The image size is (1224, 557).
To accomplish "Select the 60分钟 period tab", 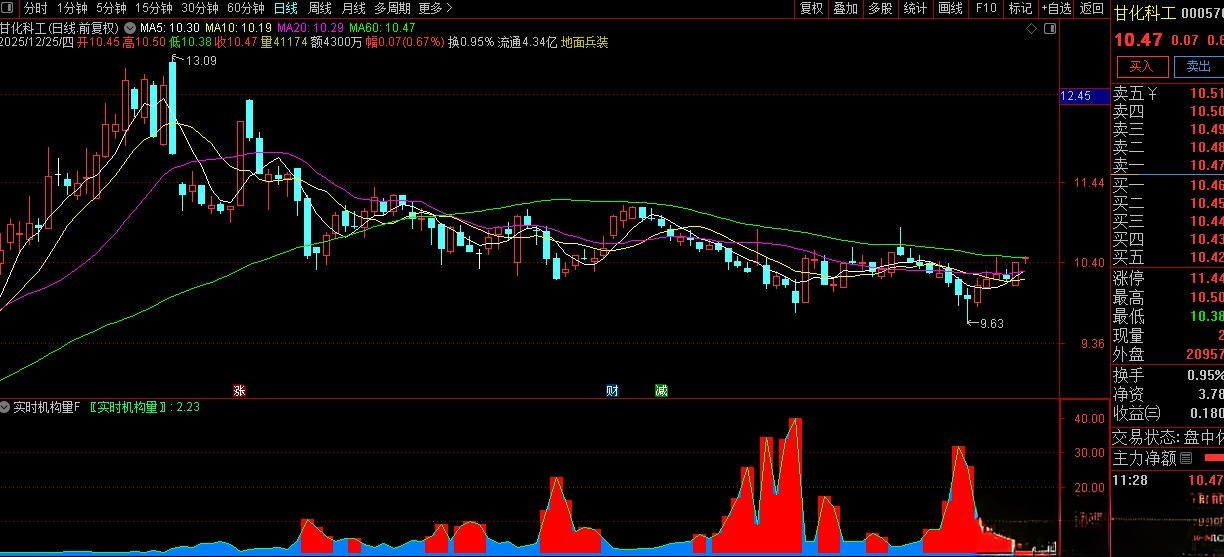I will tap(245, 8).
